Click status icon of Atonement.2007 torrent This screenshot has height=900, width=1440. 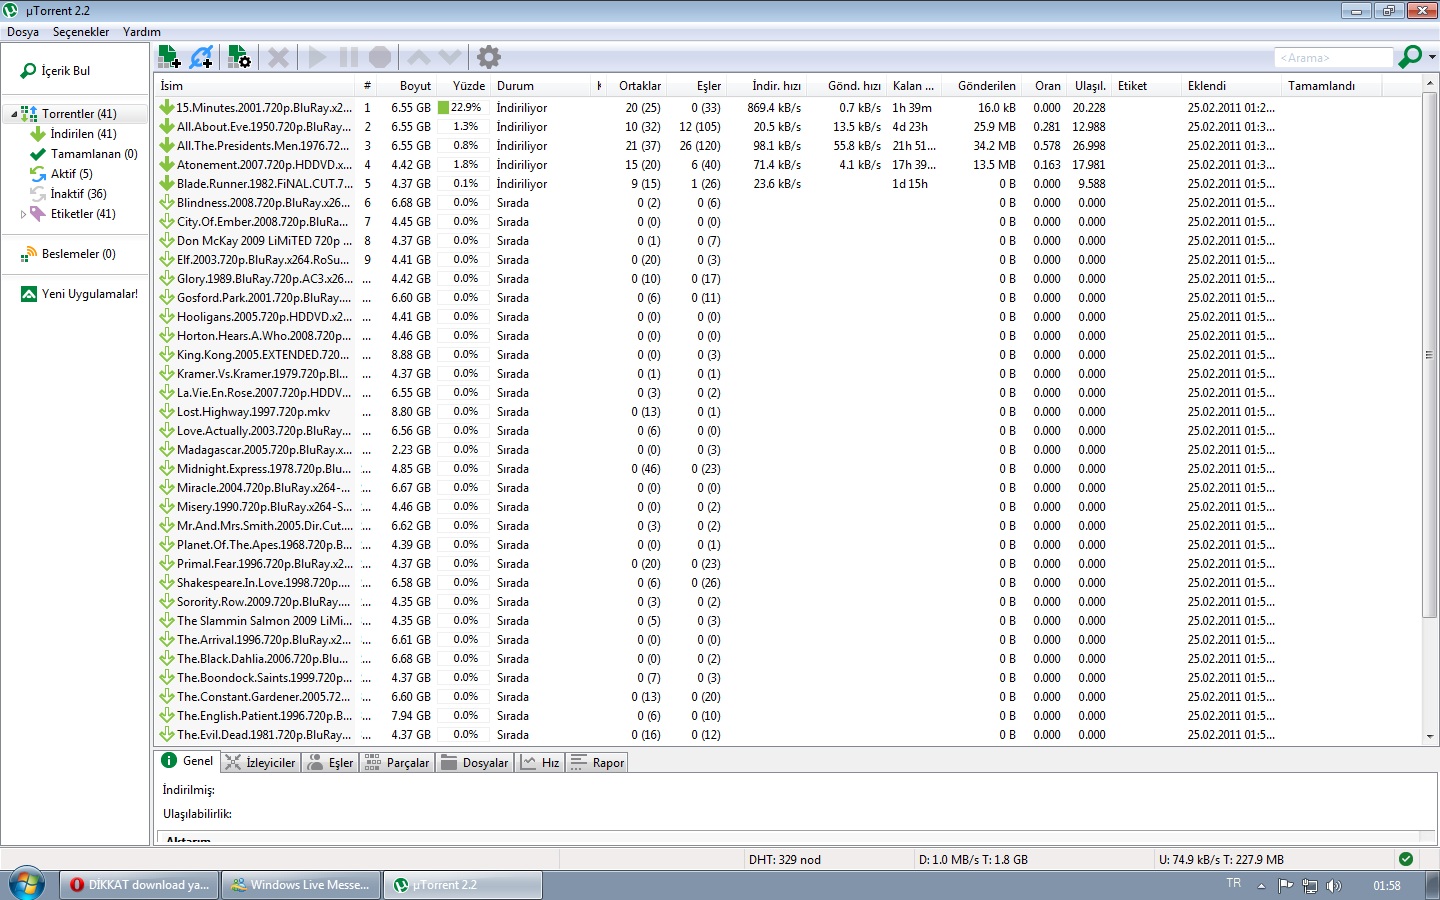[167, 165]
